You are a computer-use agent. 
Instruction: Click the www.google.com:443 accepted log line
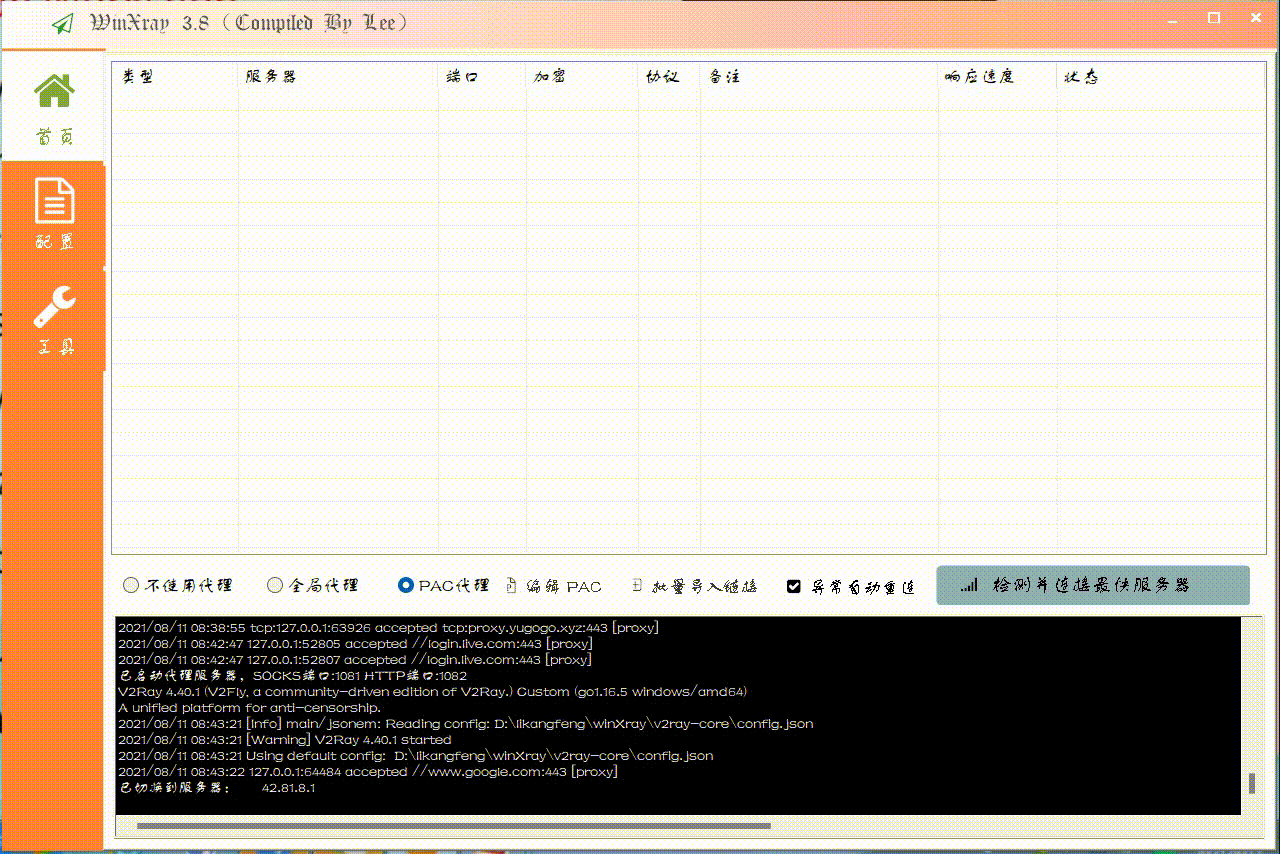tap(368, 772)
